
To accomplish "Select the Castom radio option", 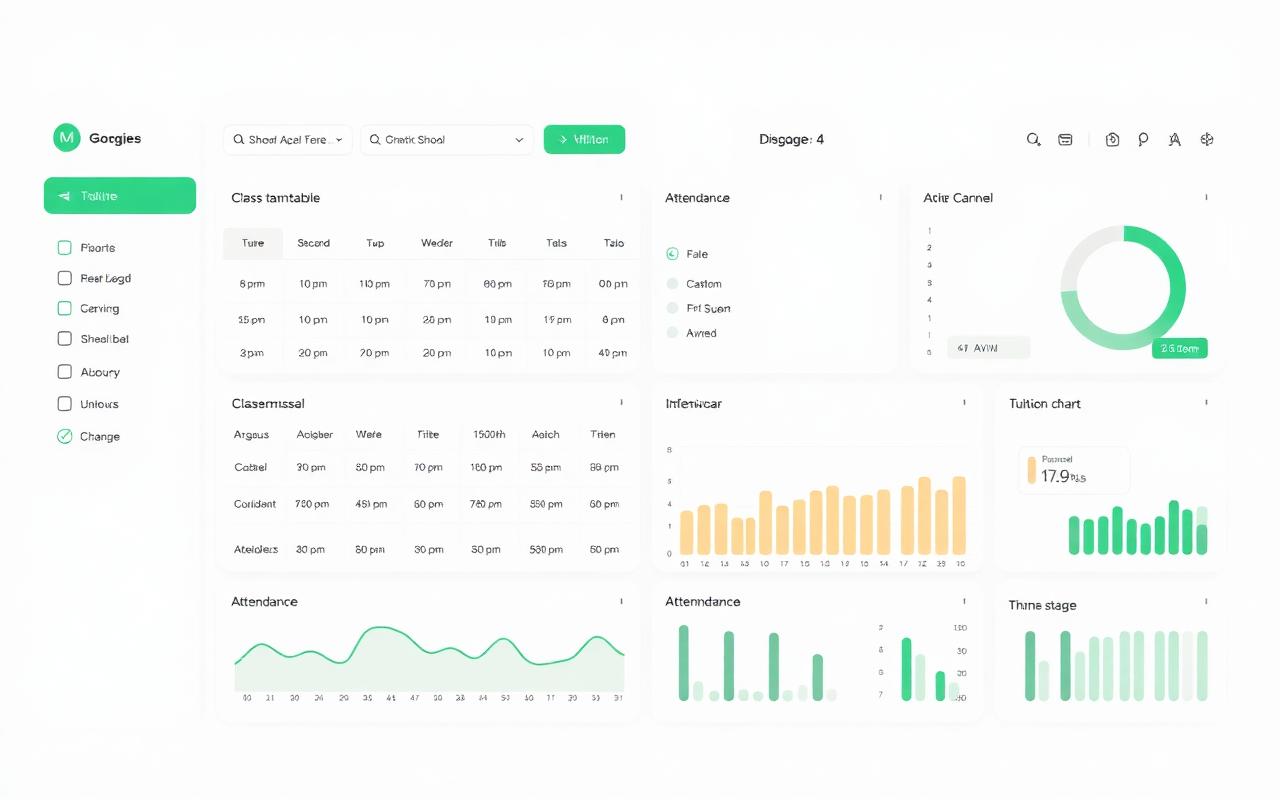I will [672, 283].
